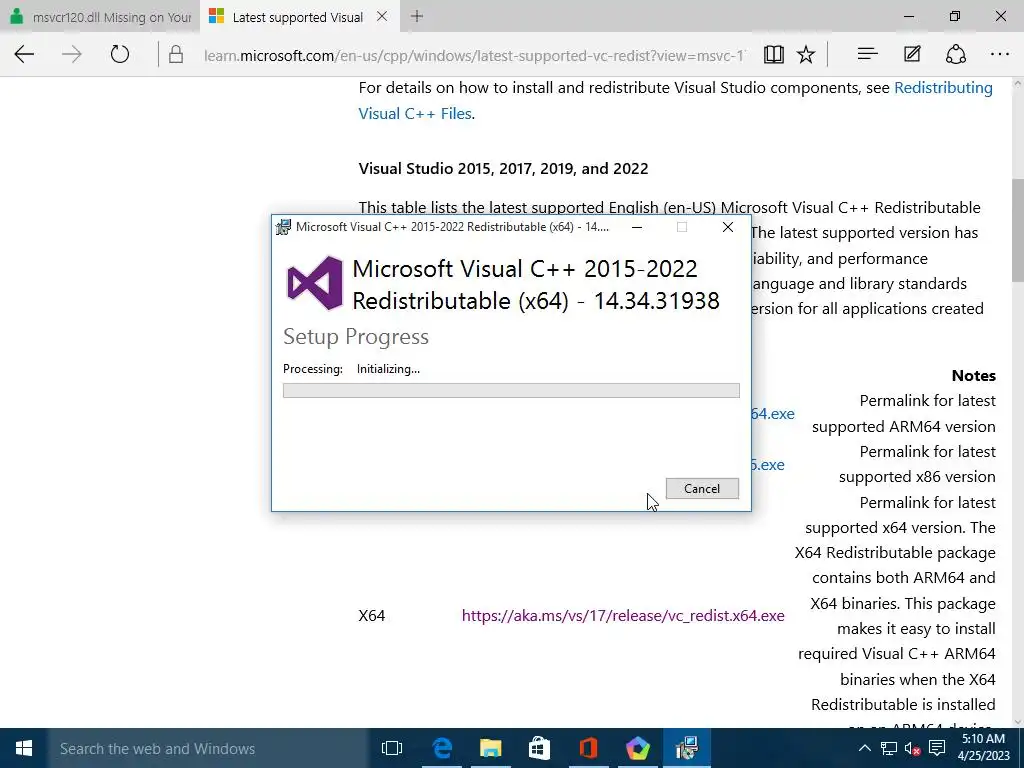Click installer icon in dialog title bar
Viewport: 1024px width, 768px height.
coord(283,227)
